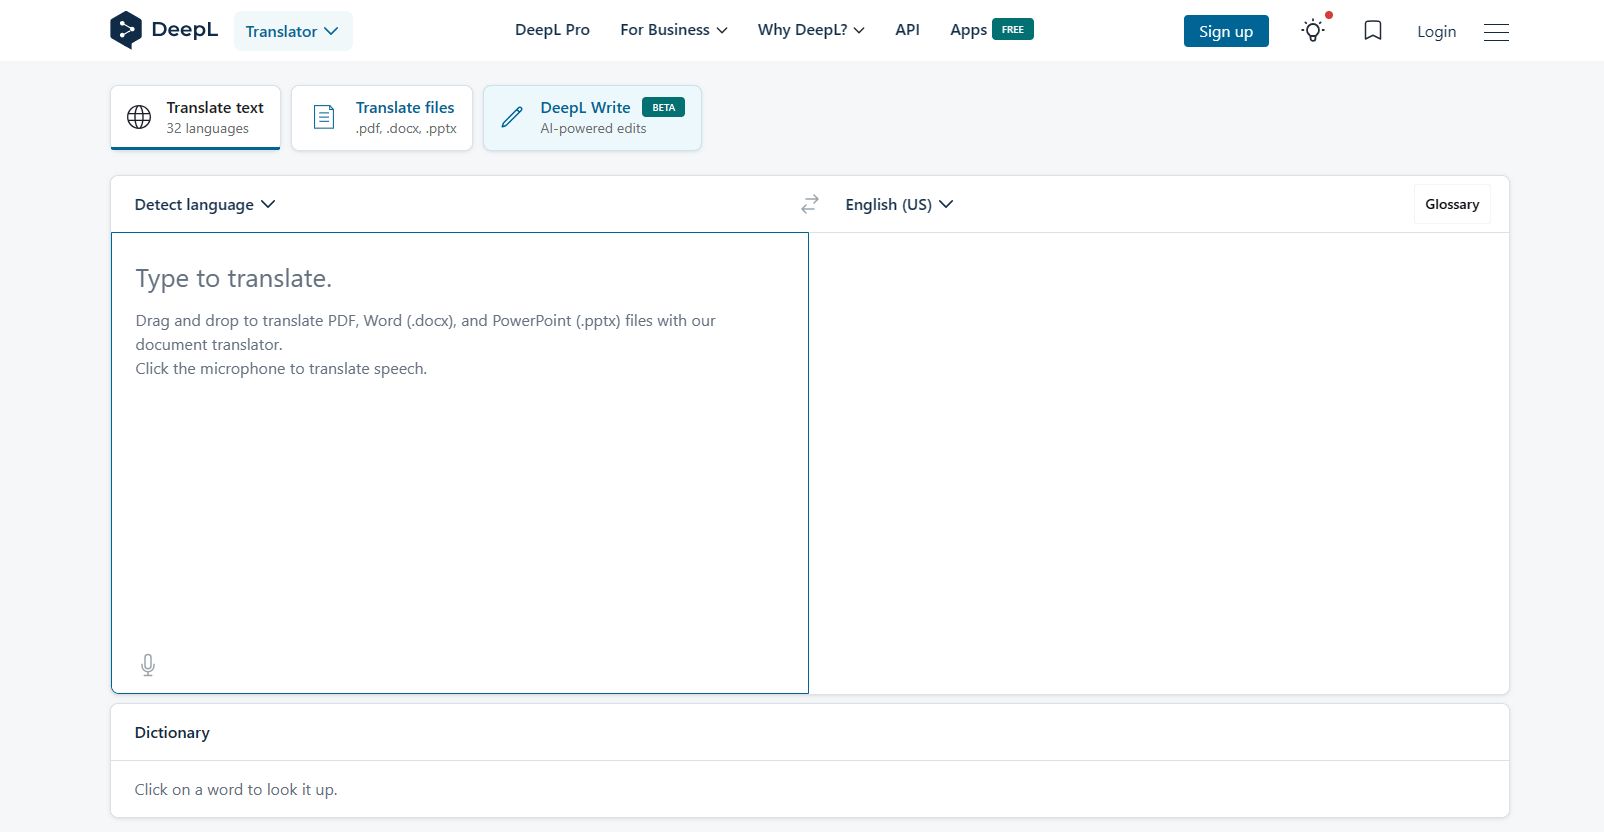Click the document icon in Translate files
The width and height of the screenshot is (1604, 832).
point(324,117)
